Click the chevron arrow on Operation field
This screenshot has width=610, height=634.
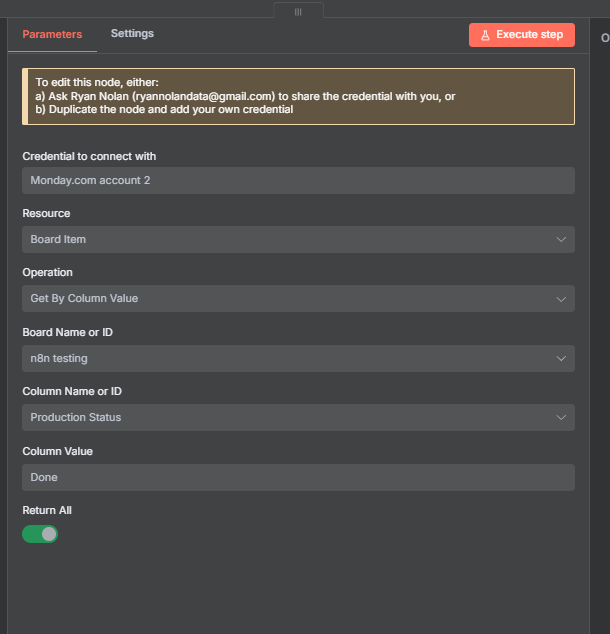pyautogui.click(x=561, y=299)
